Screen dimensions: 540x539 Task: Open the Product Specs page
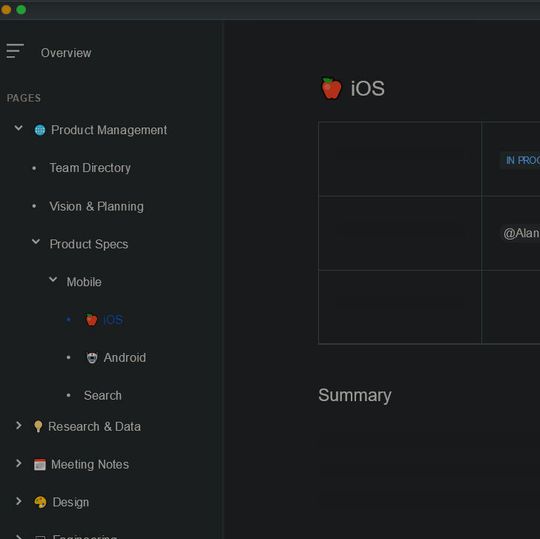89,244
